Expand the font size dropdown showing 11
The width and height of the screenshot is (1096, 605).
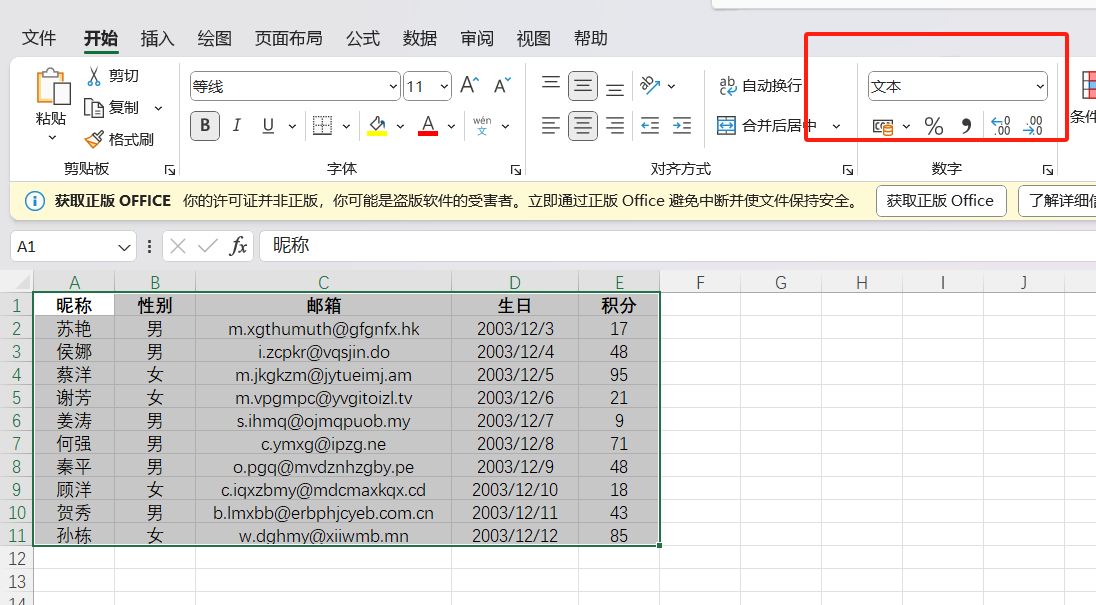pos(443,87)
